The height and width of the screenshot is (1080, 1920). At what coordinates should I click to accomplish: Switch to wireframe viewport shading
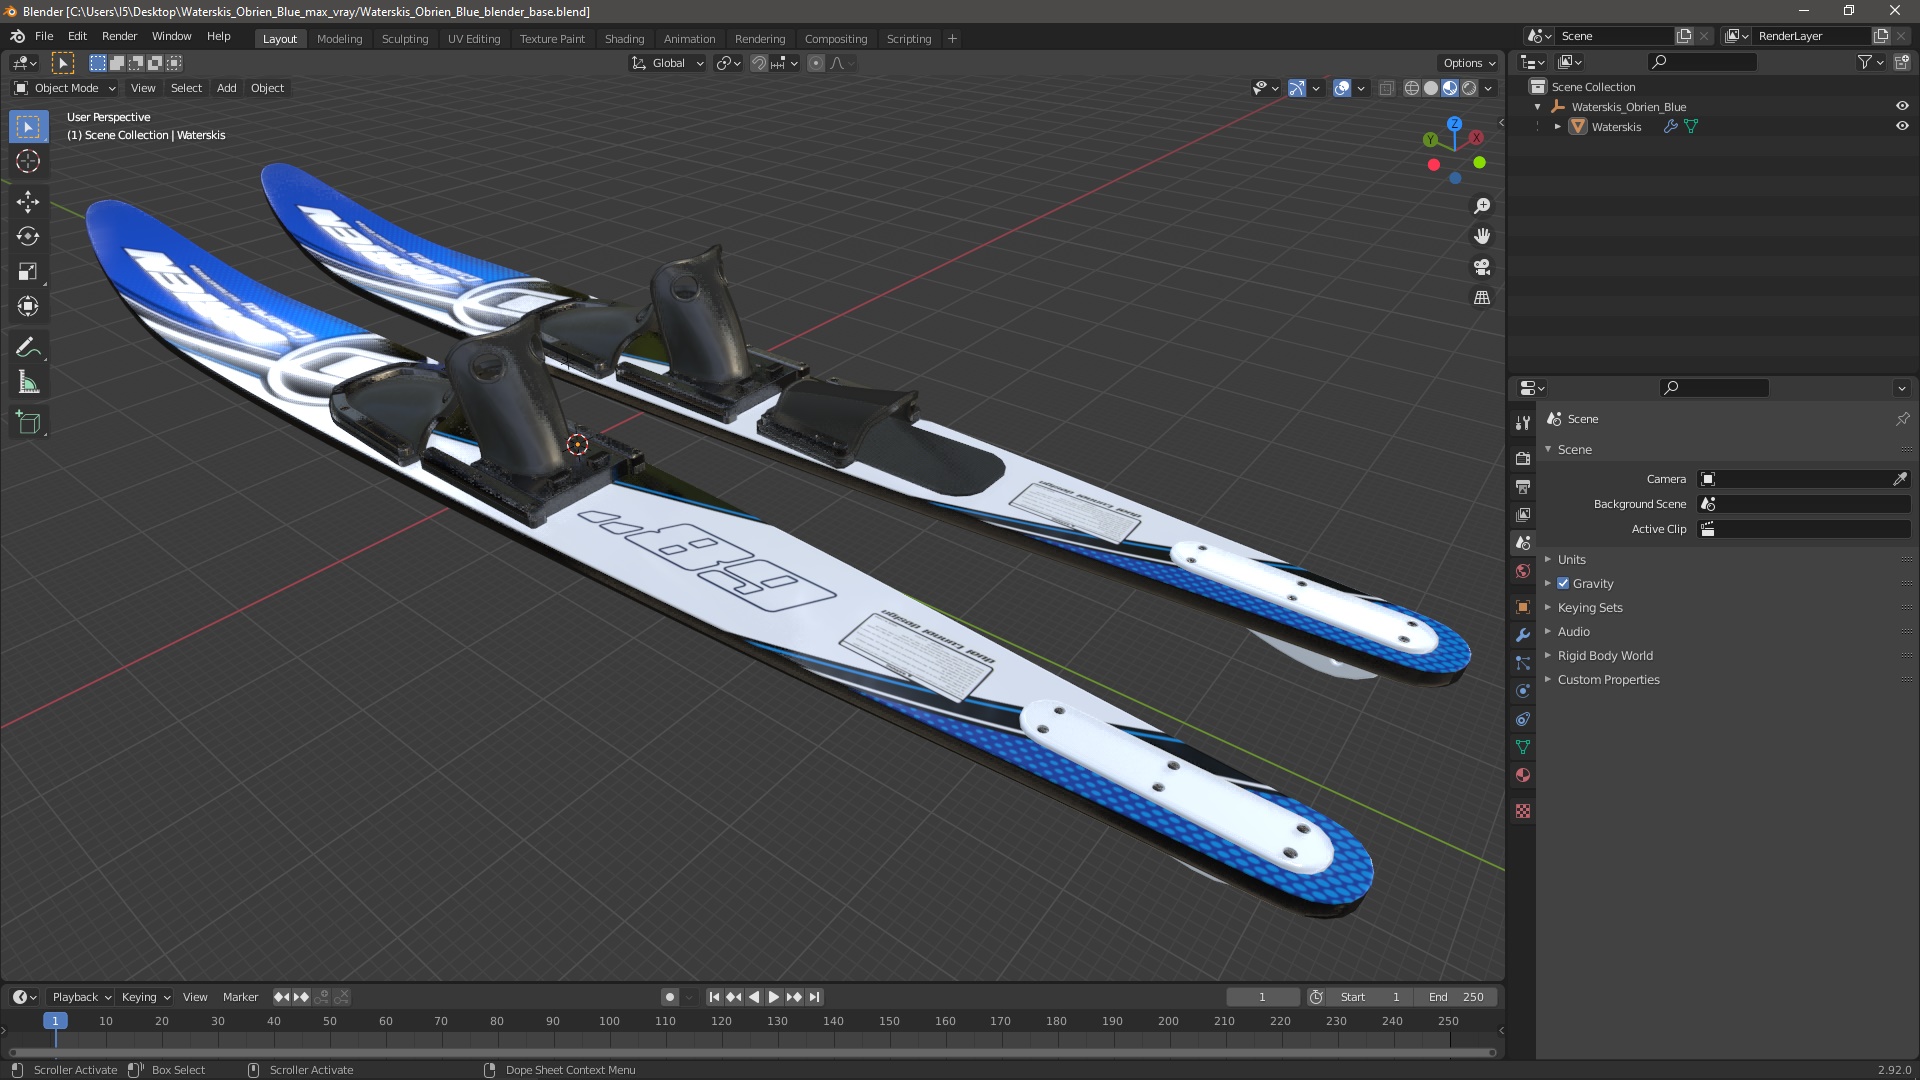pos(1412,88)
